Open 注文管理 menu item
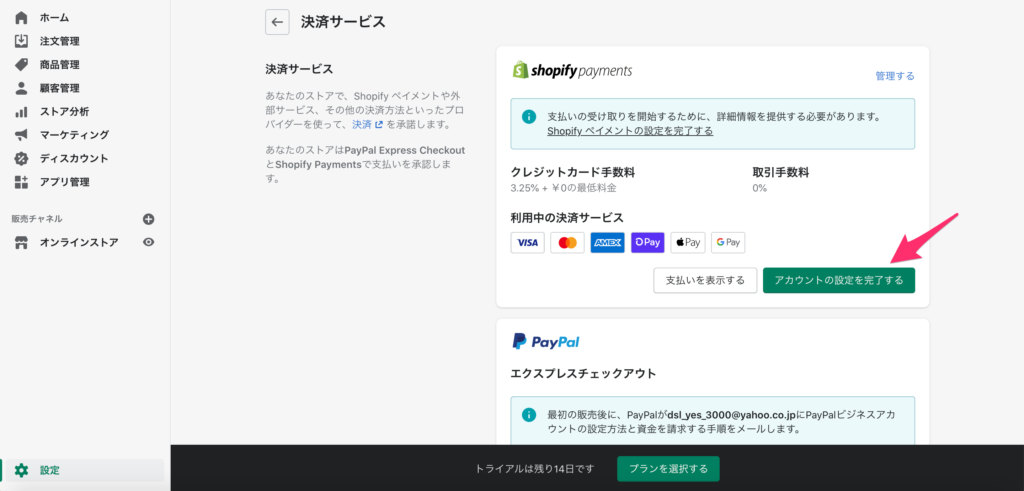Image resolution: width=1024 pixels, height=491 pixels. click(x=59, y=41)
